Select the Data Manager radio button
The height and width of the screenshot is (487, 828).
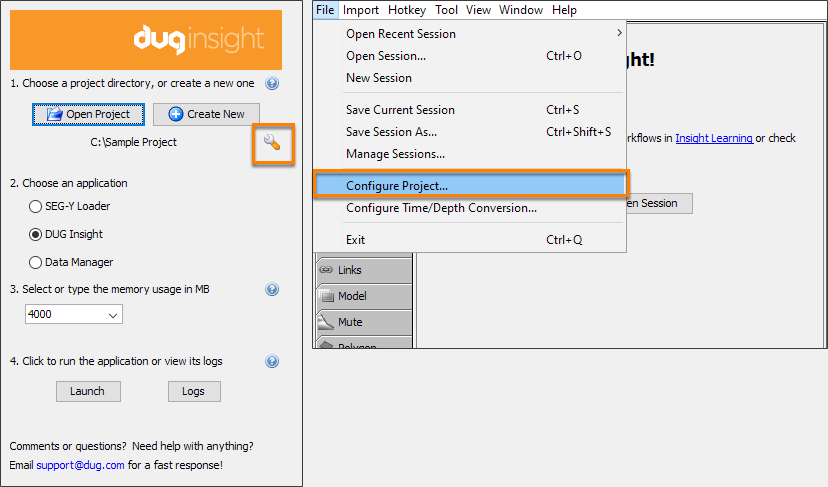pyautogui.click(x=35, y=263)
